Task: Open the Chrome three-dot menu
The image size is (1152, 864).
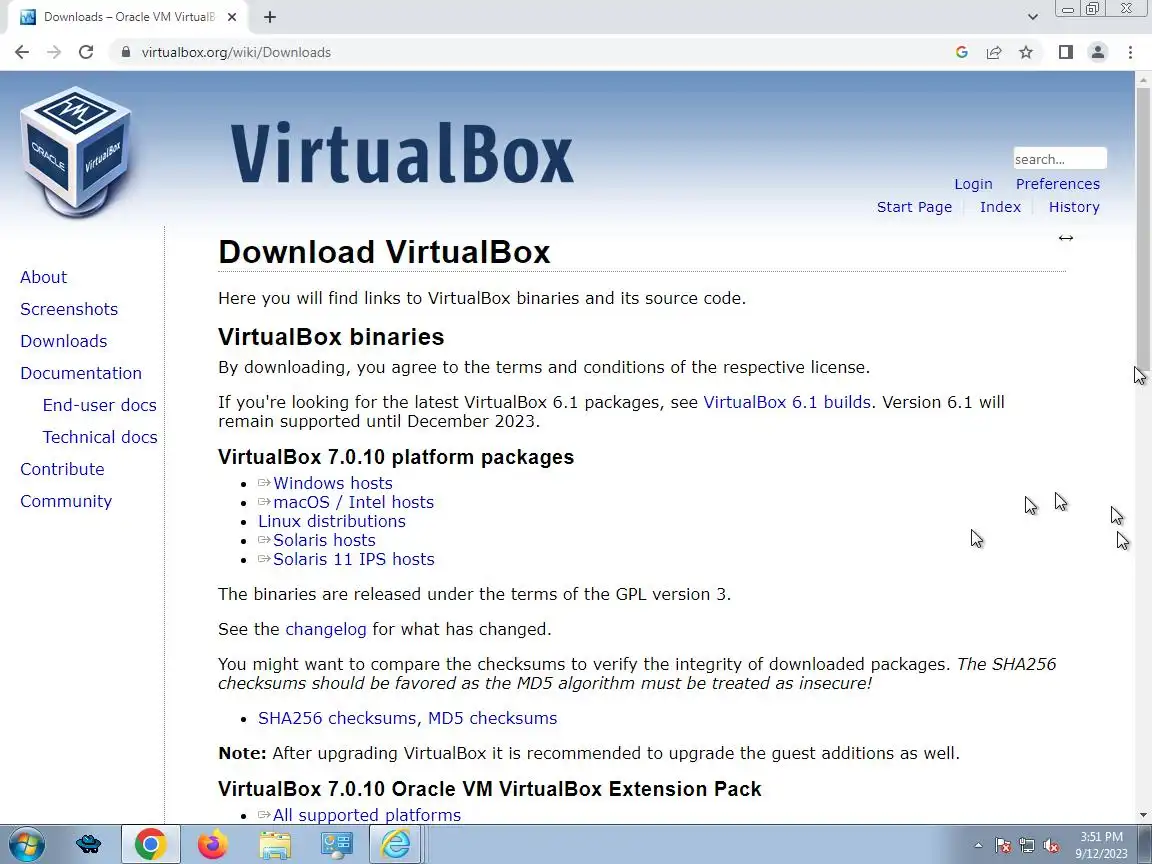Action: pos(1130,52)
